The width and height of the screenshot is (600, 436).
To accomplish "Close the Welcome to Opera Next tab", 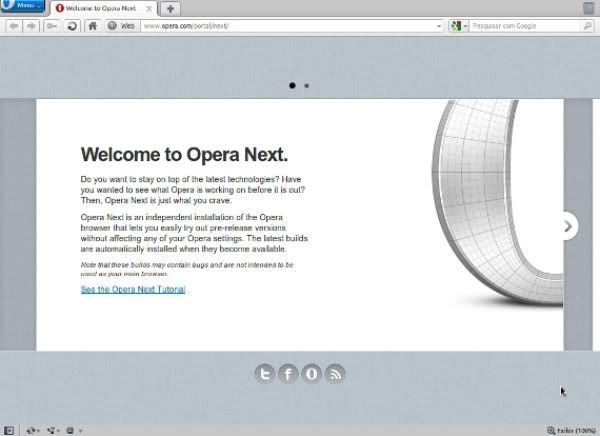I will (149, 8).
